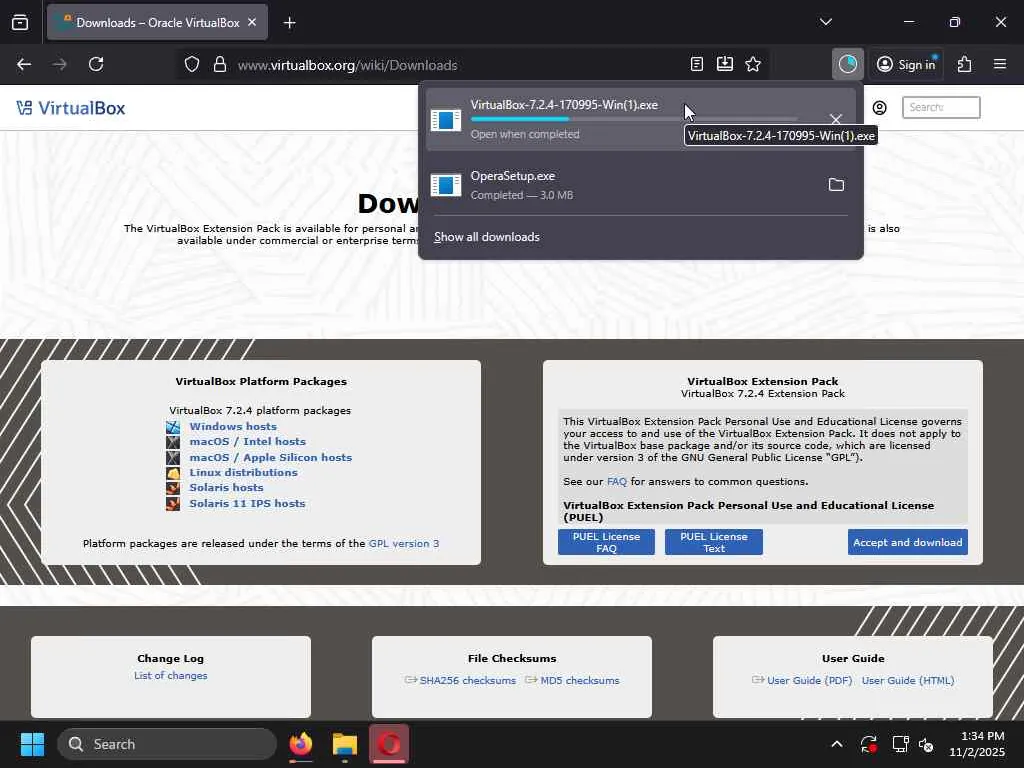Go to the VirtualBox logo home link
Image resolution: width=1024 pixels, height=768 pixels.
click(71, 108)
